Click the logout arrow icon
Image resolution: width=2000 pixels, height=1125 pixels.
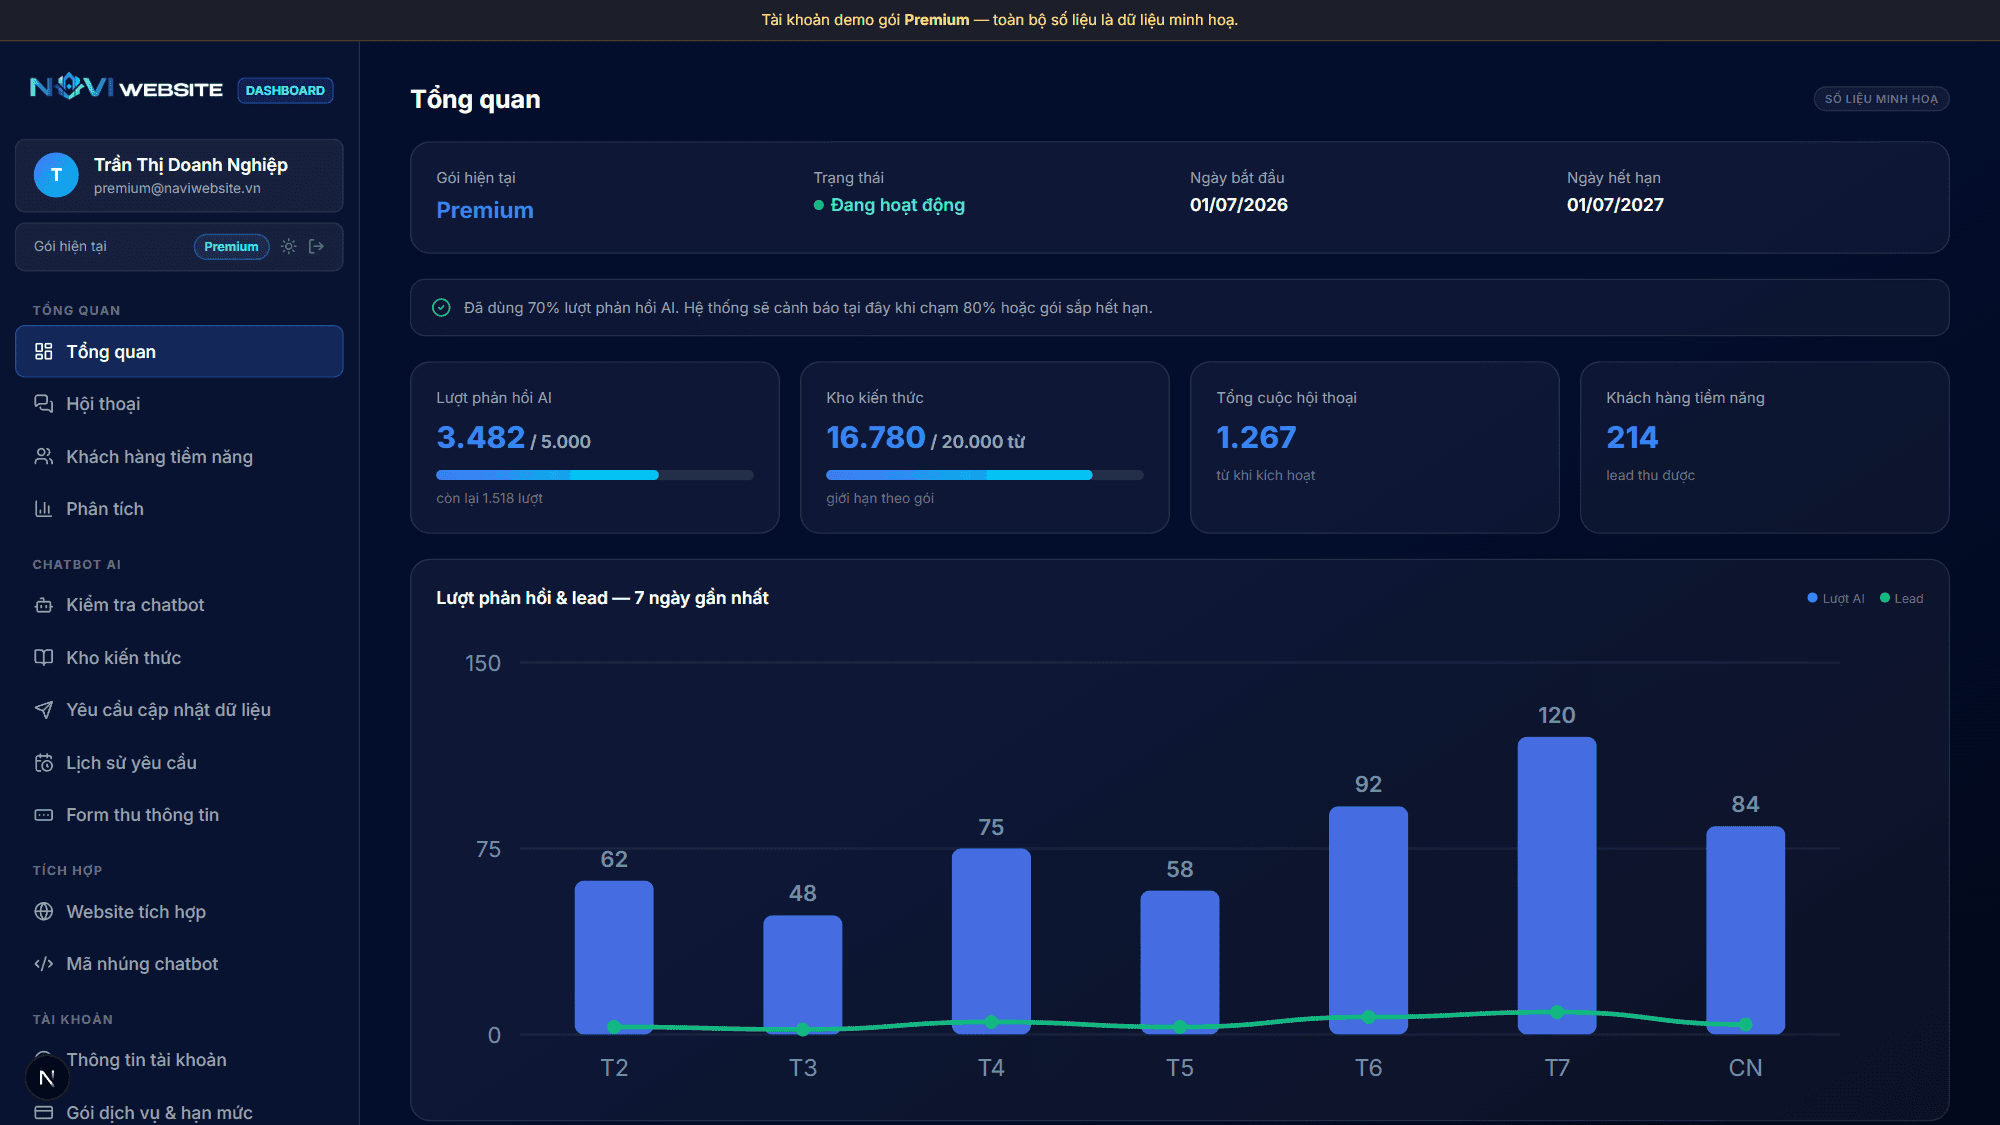tap(317, 246)
